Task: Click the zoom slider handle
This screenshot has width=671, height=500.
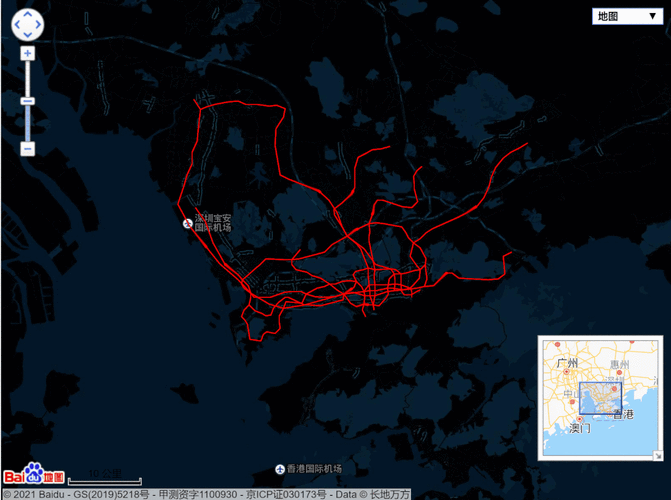Action: click(27, 100)
